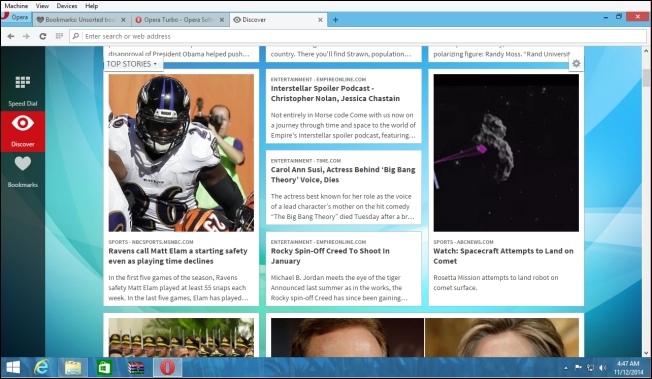Open the taskbar clock and date
Image resolution: width=652 pixels, height=379 pixels.
[628, 368]
